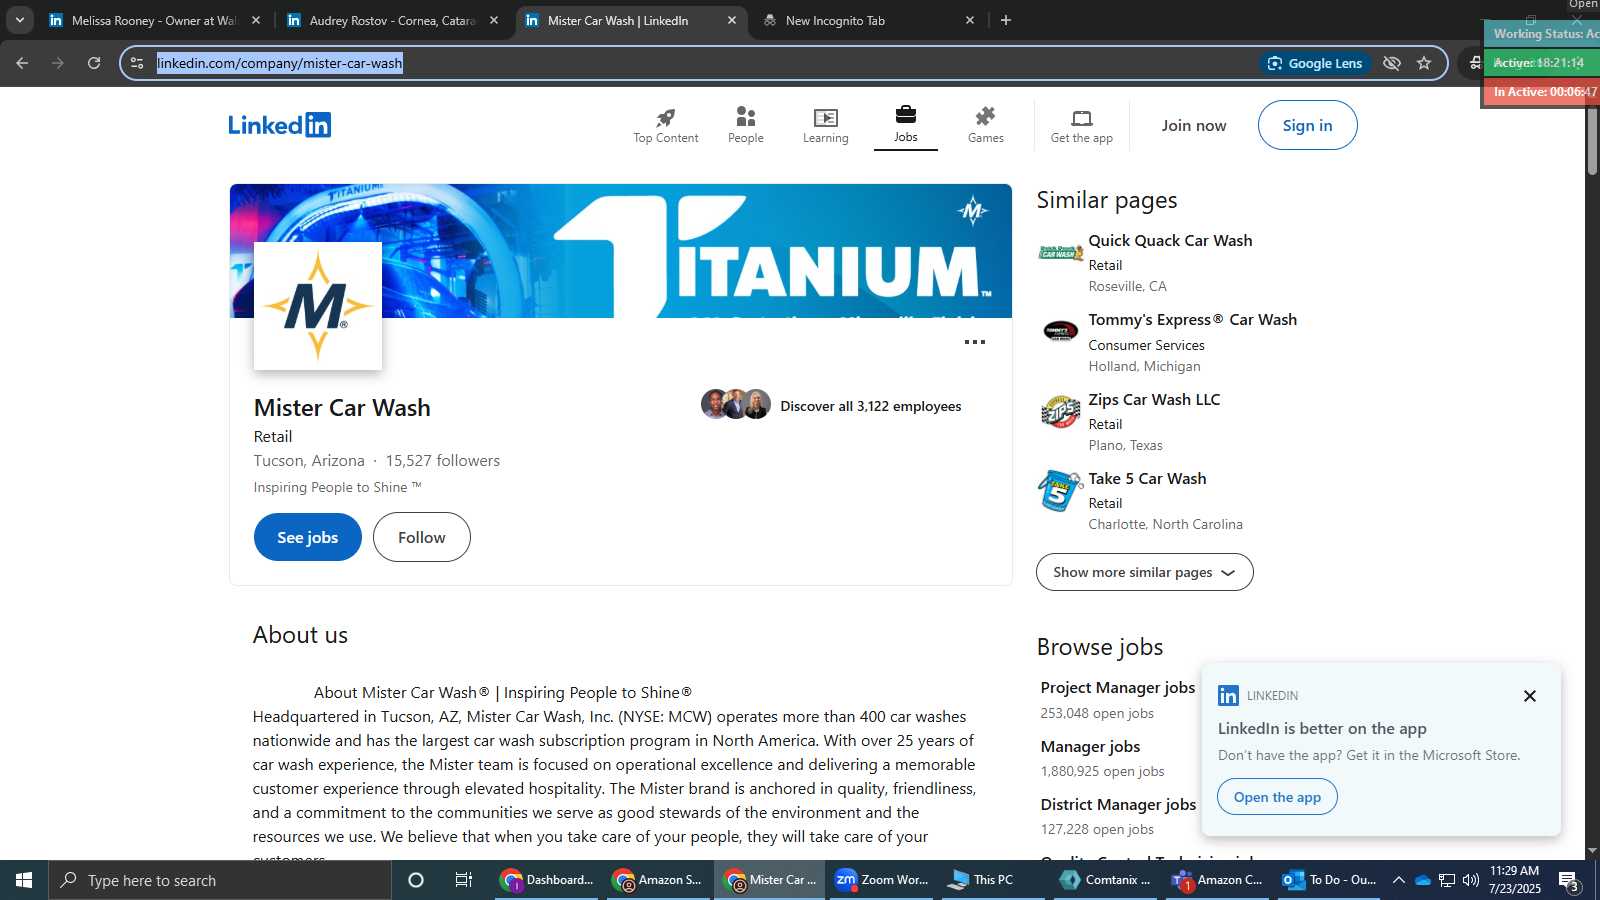Click Mister Car Wash company logo
The height and width of the screenshot is (900, 1600).
[x=317, y=306]
